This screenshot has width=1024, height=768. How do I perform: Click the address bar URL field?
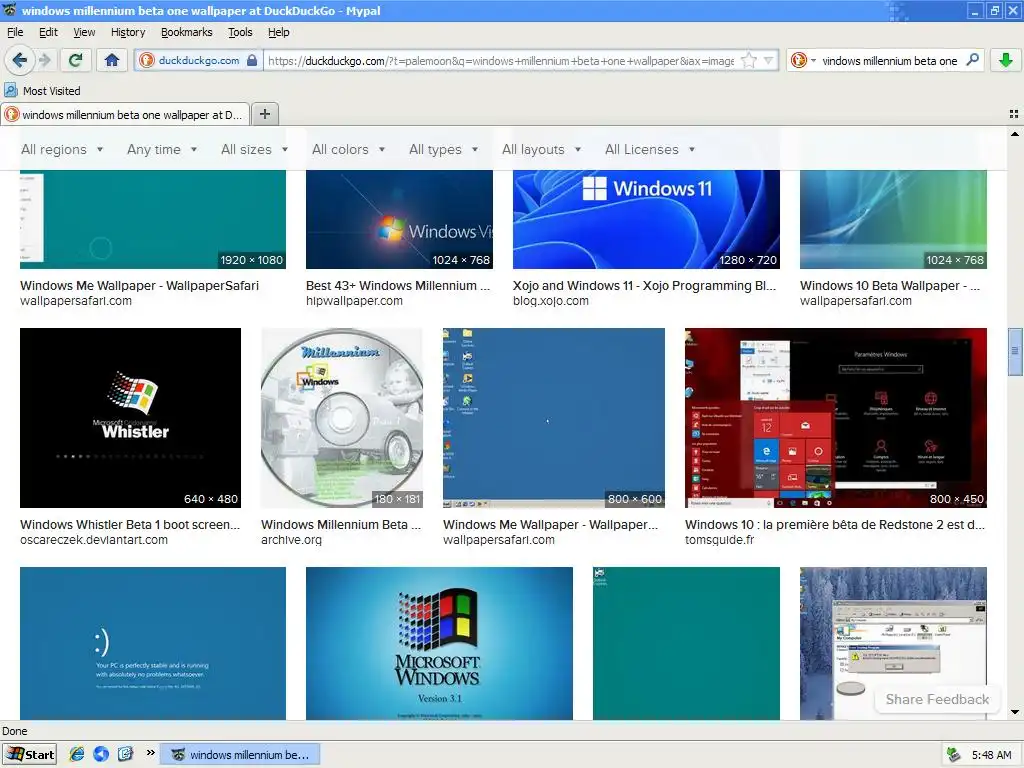point(501,61)
